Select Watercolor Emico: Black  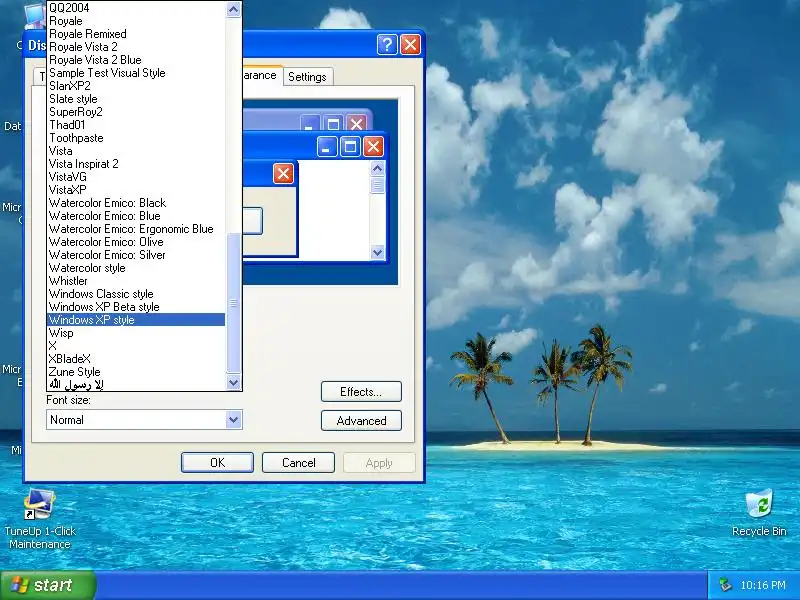click(136, 203)
